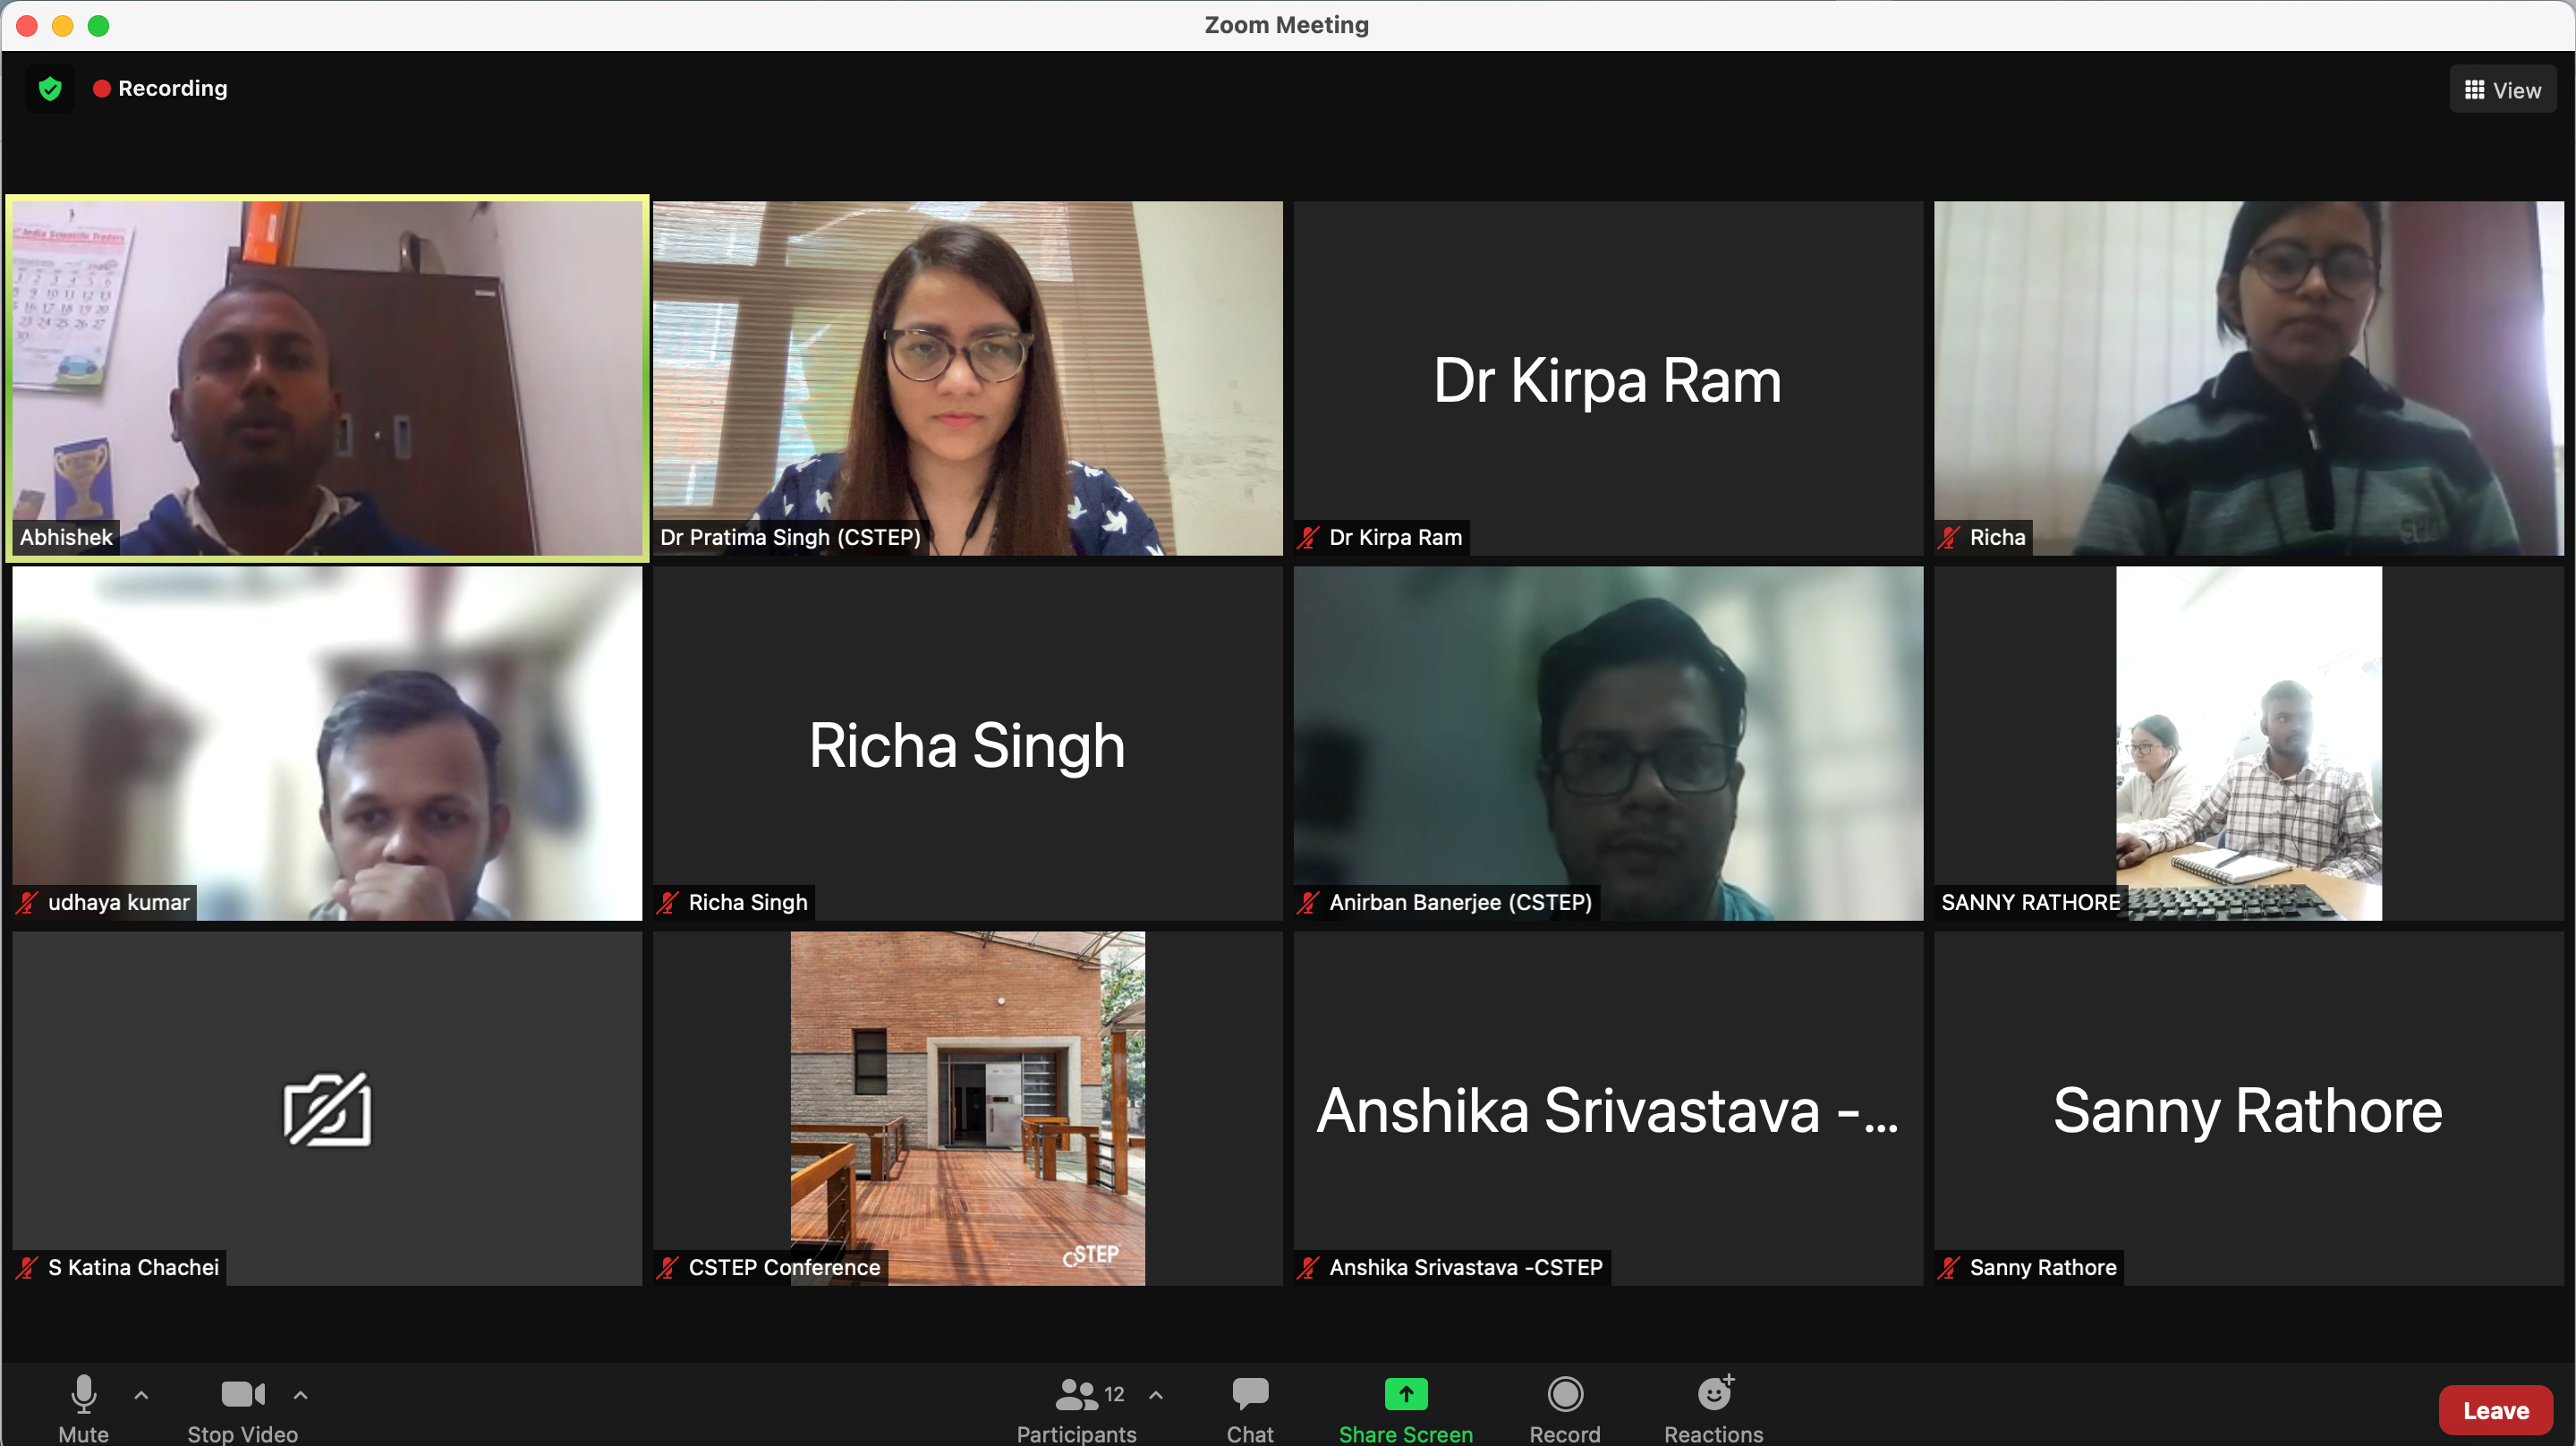
Task: Select Dr Pratima Singh's video tile
Action: pos(967,378)
